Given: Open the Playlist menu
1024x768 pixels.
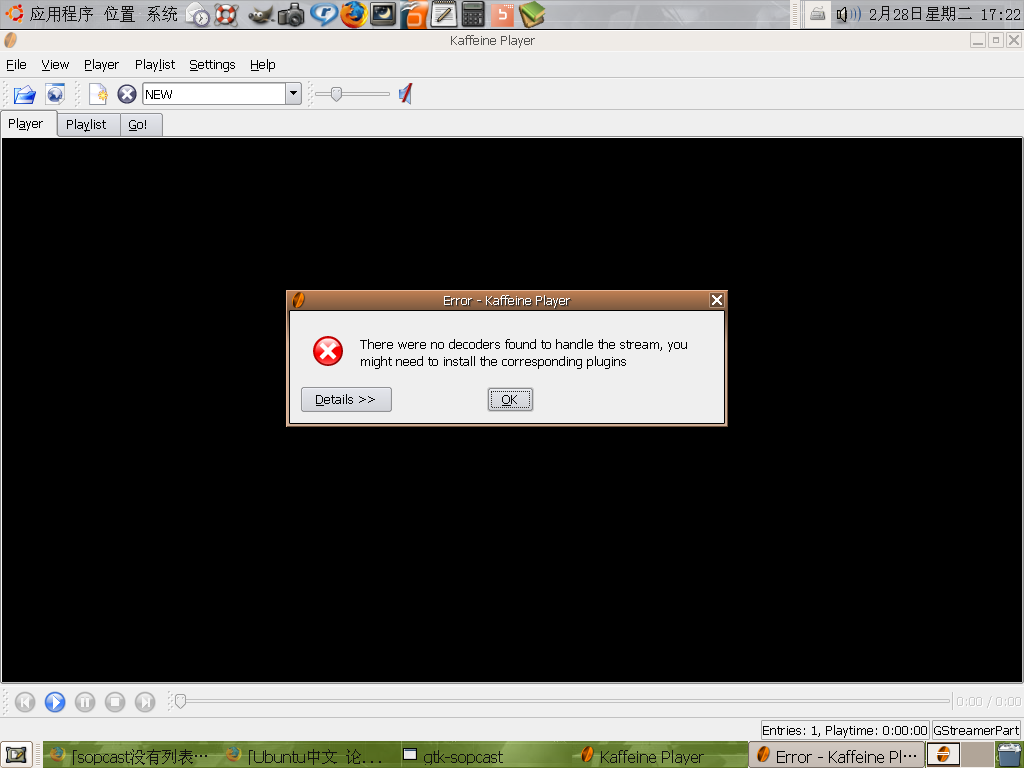Looking at the screenshot, I should [155, 65].
